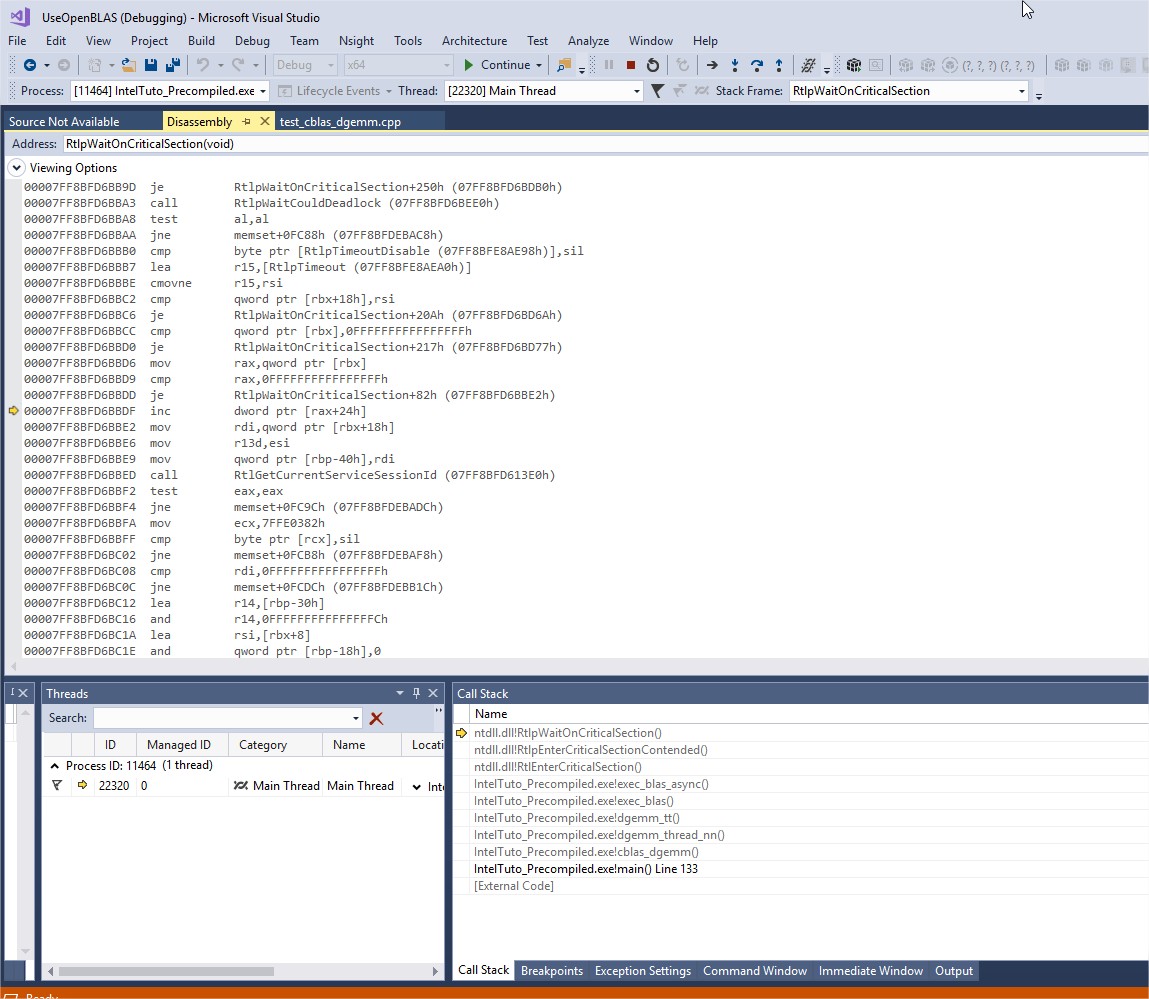Select cblas_dgemm() call stack frame
The image size is (1149, 999).
585,852
